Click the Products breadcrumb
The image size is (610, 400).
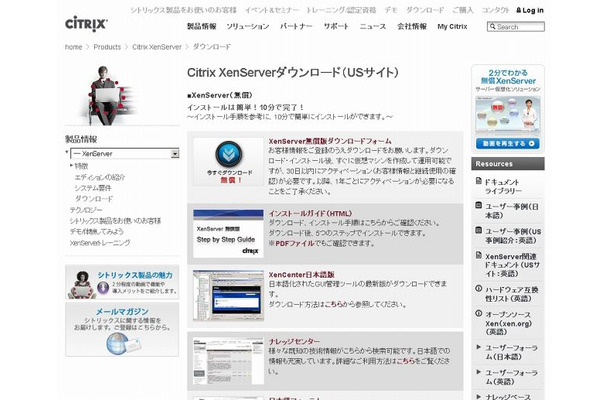[x=107, y=47]
